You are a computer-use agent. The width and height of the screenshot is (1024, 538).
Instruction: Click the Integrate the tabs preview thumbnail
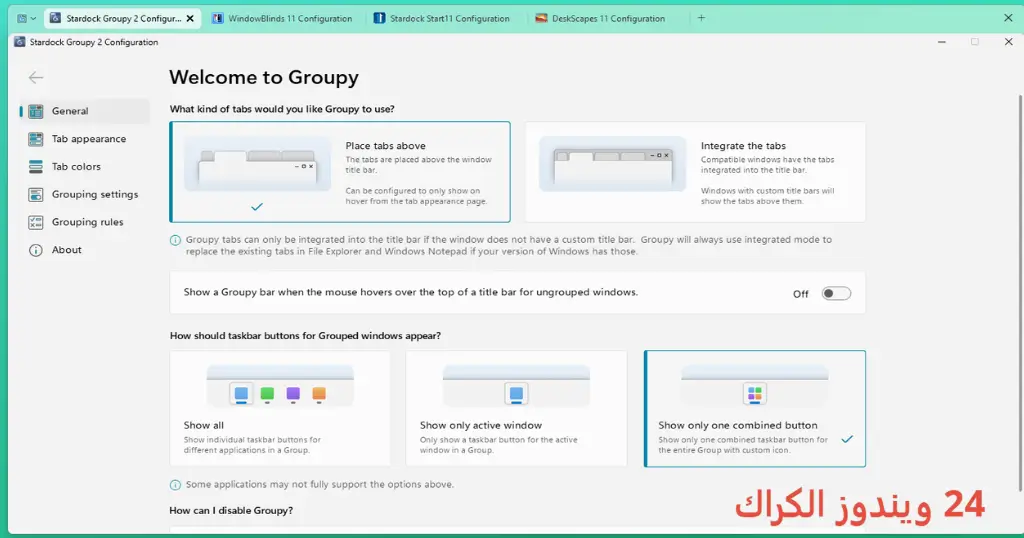click(613, 164)
